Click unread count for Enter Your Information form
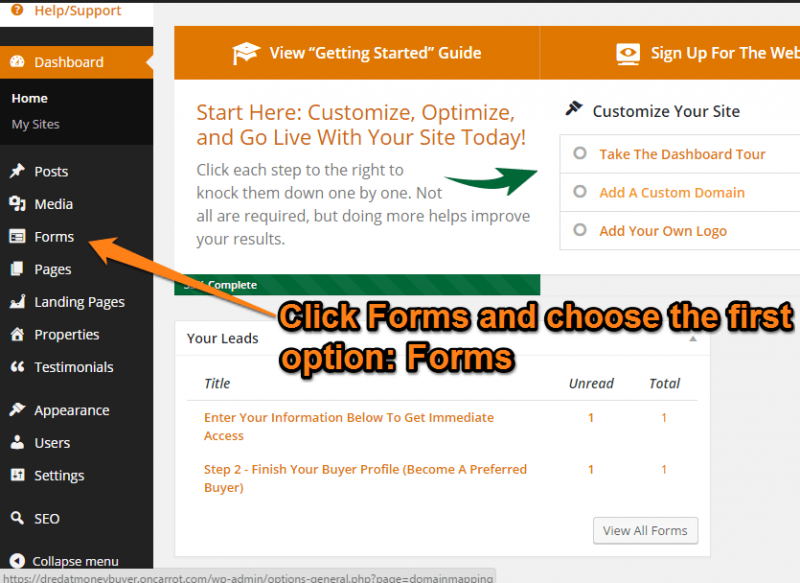 pyautogui.click(x=590, y=418)
